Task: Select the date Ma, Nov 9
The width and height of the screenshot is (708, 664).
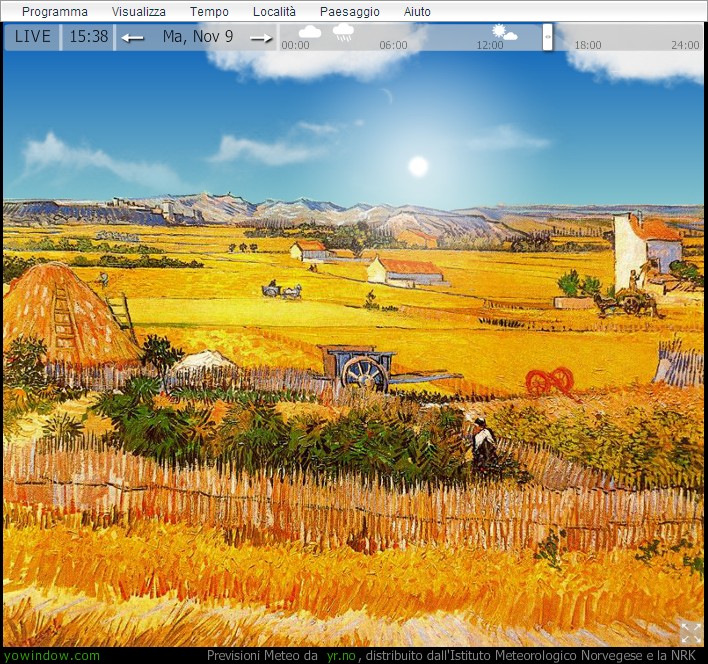Action: [x=198, y=36]
